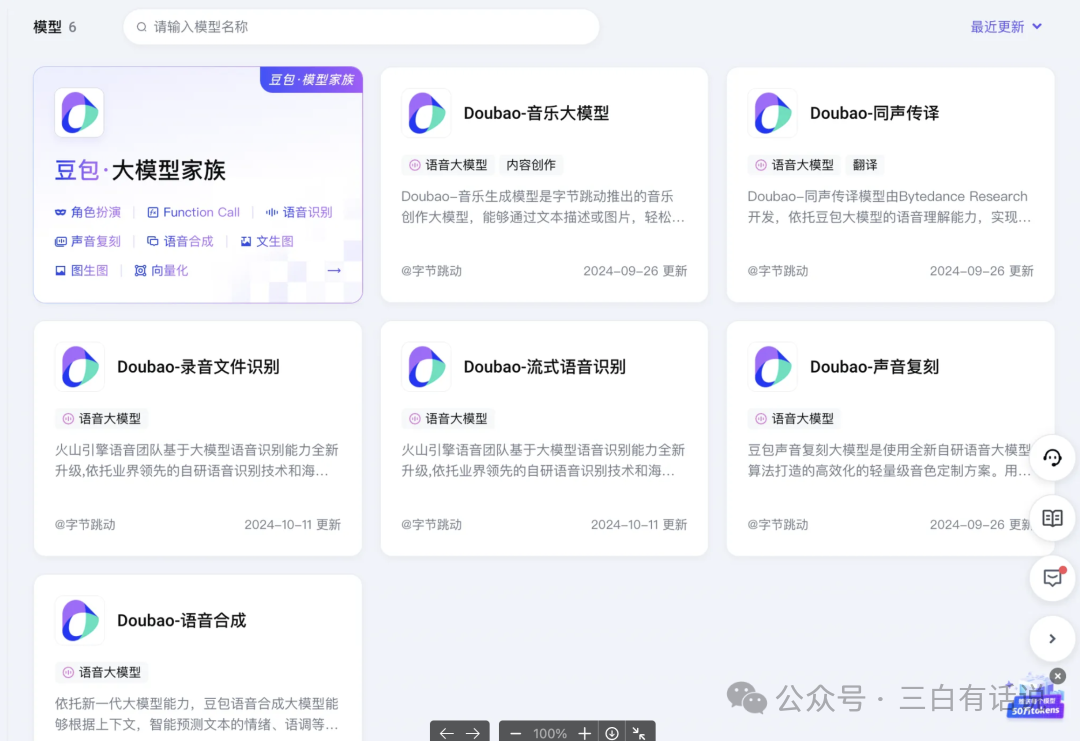This screenshot has height=741, width=1080.
Task: Open the Doubao-语音合成 card title
Action: 182,620
